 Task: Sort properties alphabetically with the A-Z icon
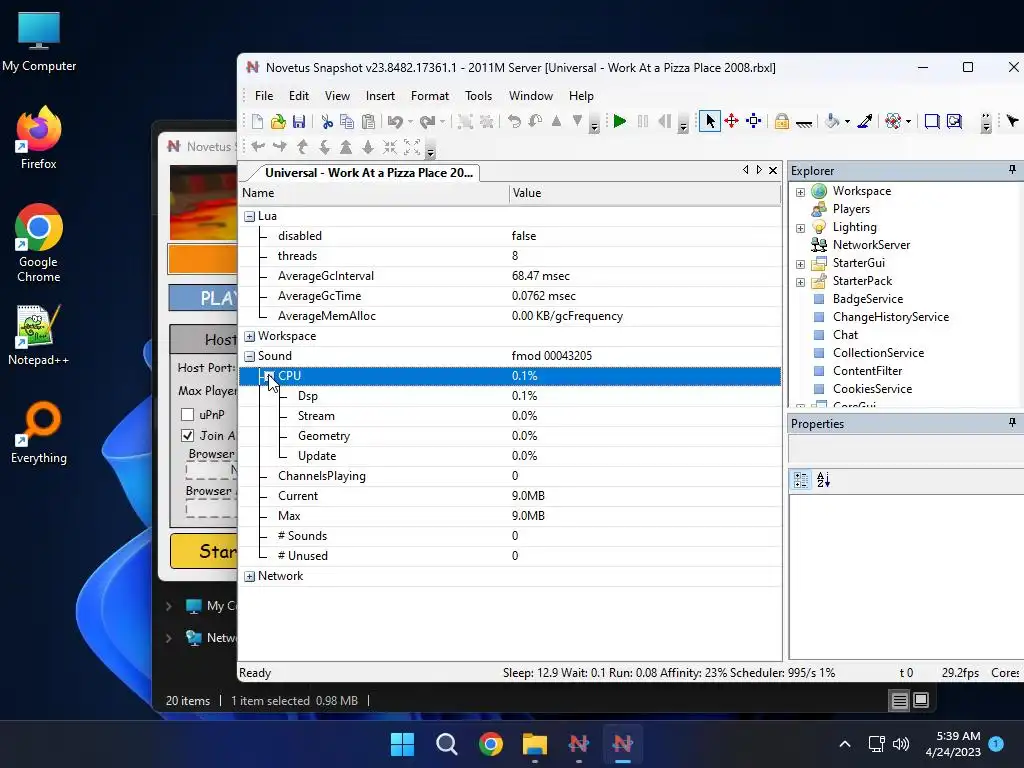coord(824,480)
